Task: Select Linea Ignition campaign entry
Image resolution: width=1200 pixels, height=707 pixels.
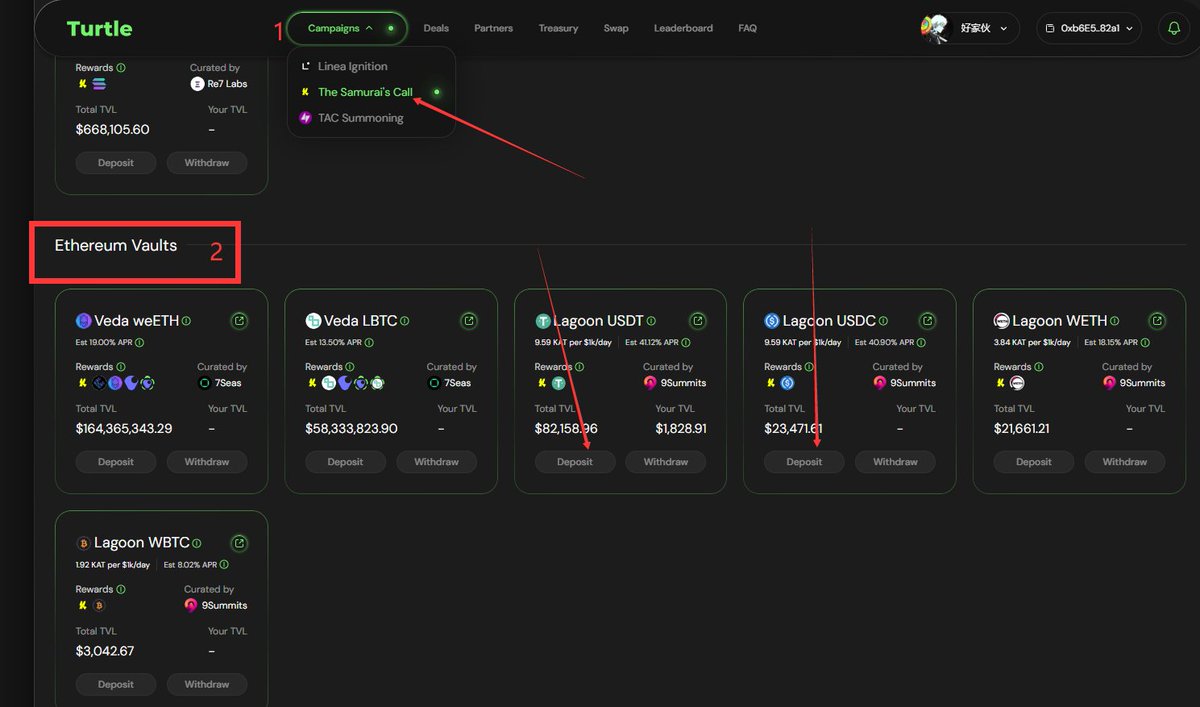Action: tap(352, 66)
